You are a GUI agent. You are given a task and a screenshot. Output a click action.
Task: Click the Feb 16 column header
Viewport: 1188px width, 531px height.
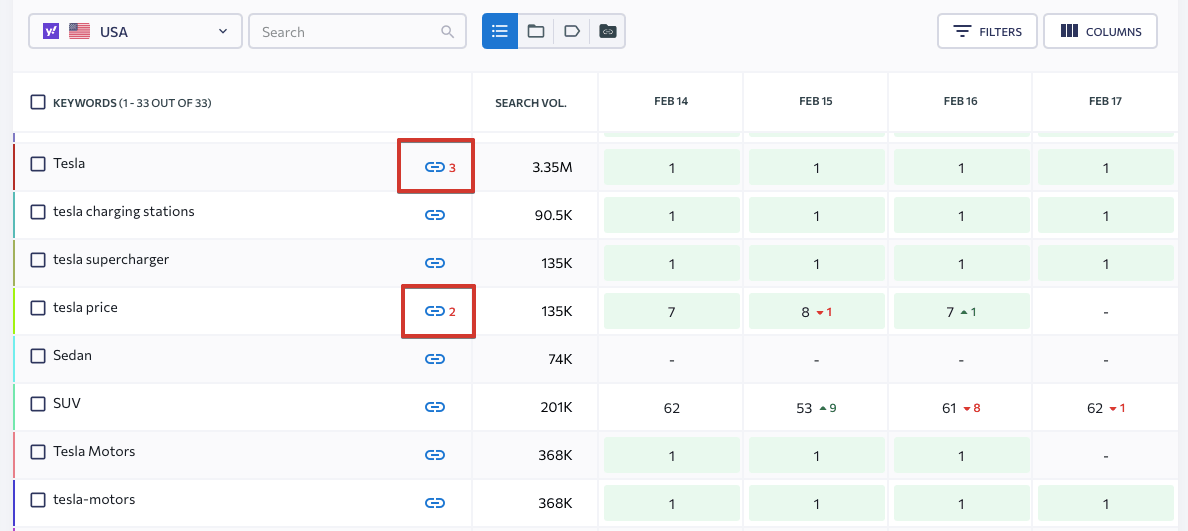960,101
